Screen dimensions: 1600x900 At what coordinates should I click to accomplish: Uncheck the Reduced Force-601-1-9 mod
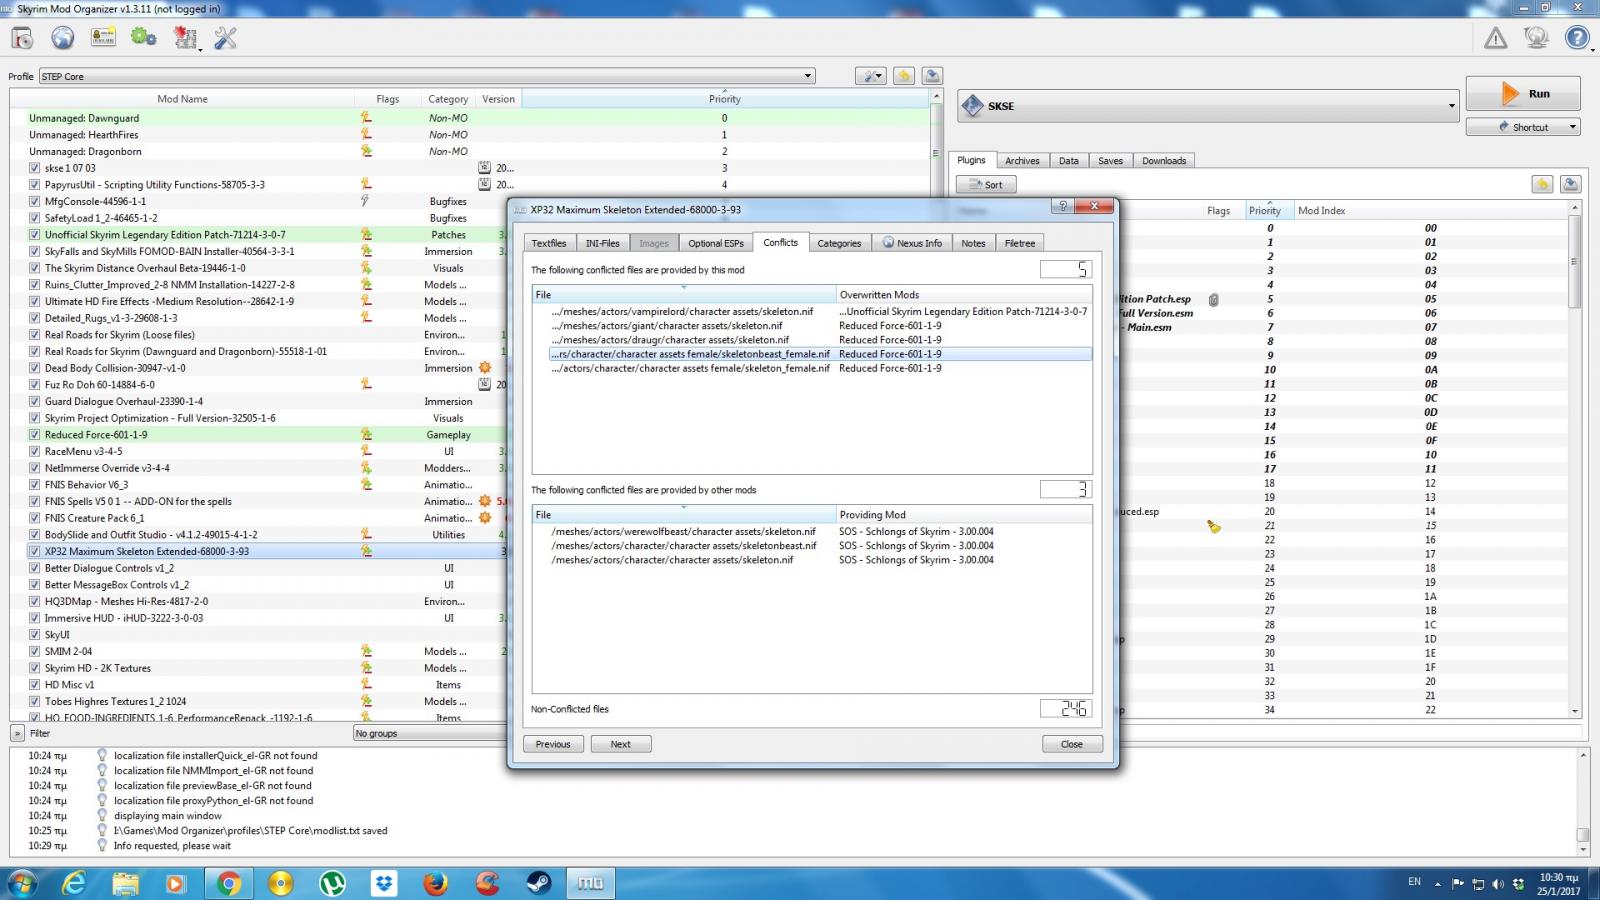click(x=35, y=435)
